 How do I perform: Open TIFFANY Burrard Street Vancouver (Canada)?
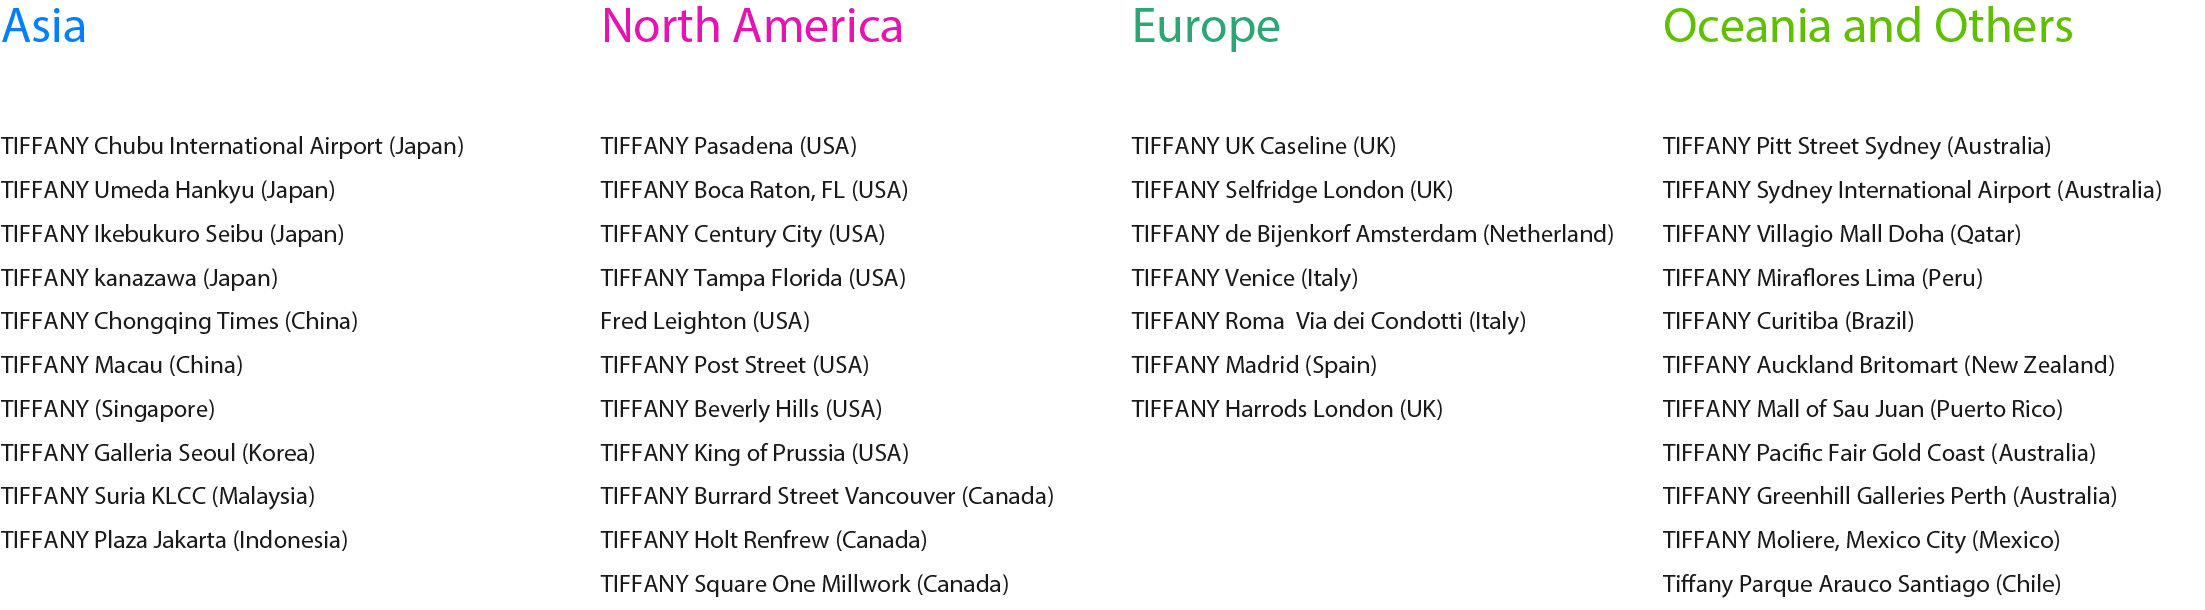pyautogui.click(x=827, y=496)
